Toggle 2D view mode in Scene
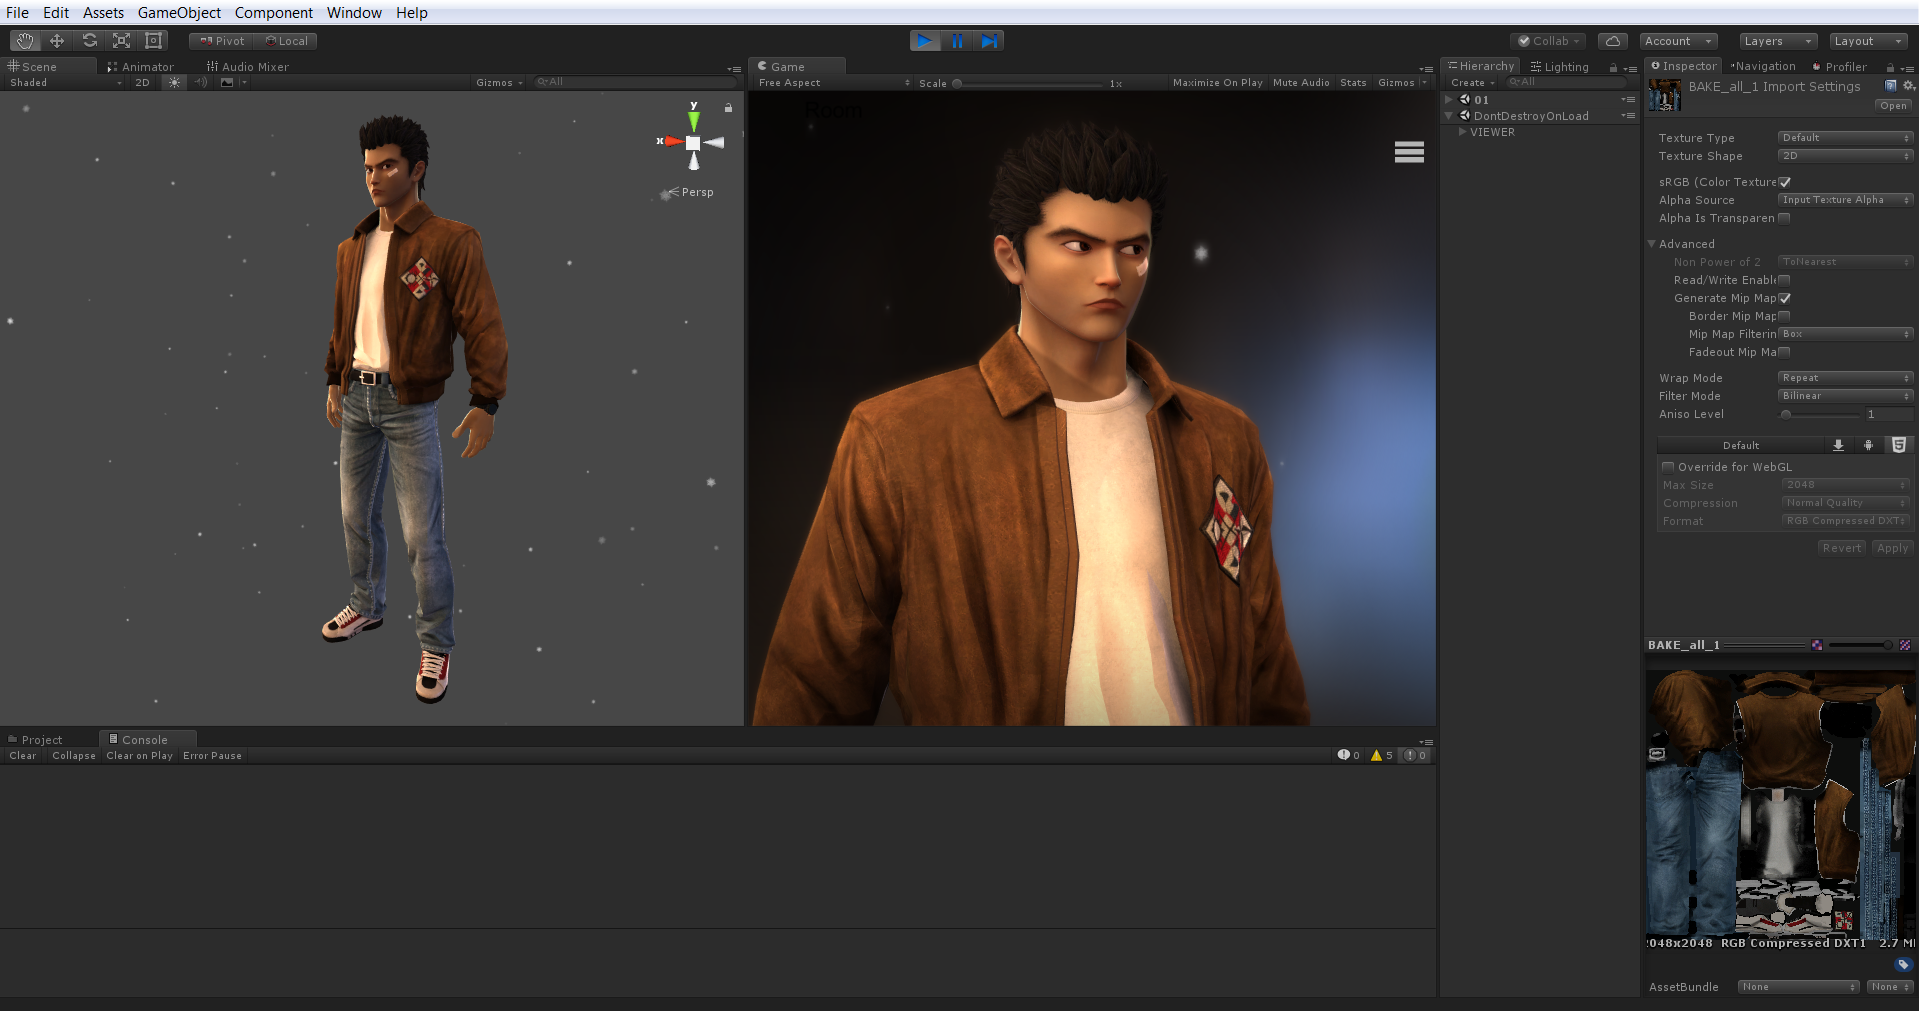The height and width of the screenshot is (1011, 1919). [142, 83]
